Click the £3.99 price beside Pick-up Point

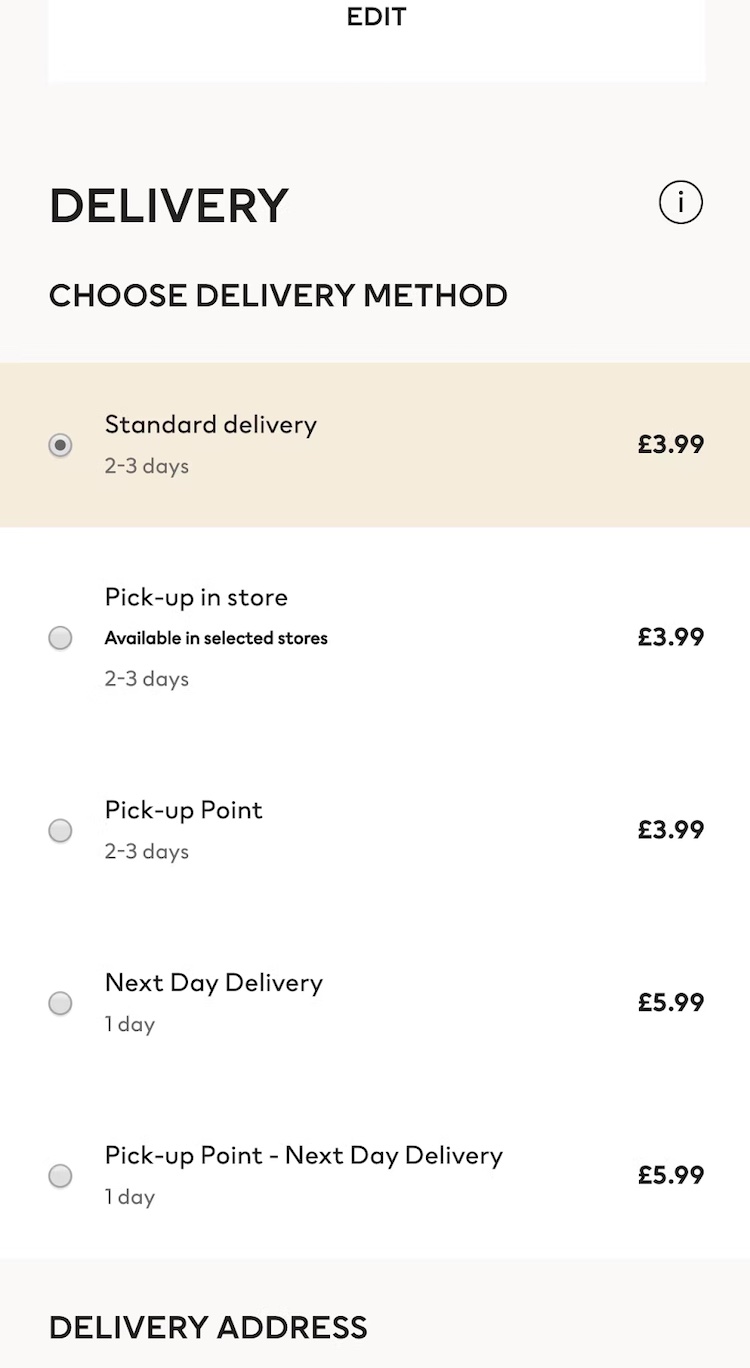click(671, 830)
